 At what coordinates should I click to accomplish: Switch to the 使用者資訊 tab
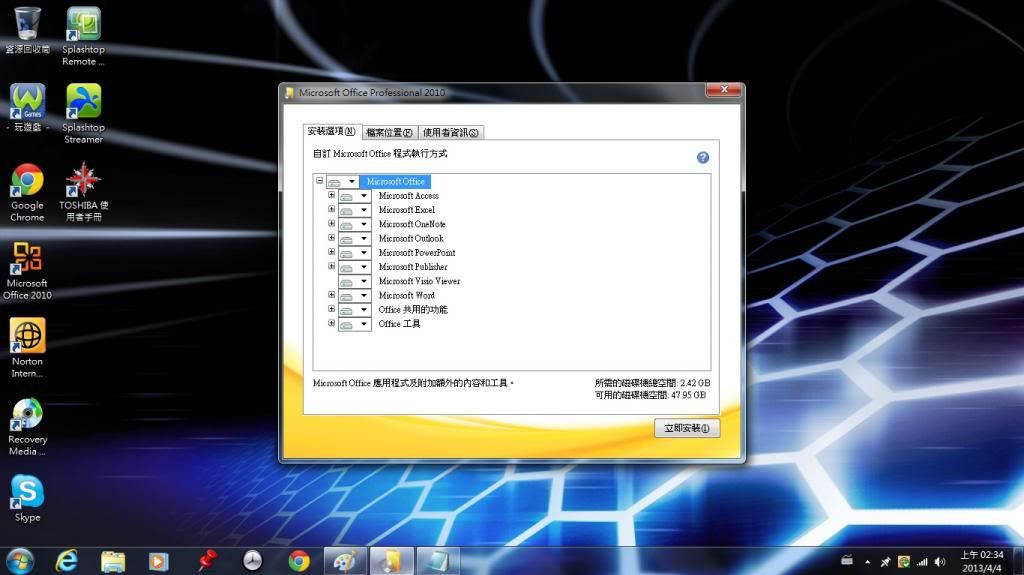tap(451, 133)
